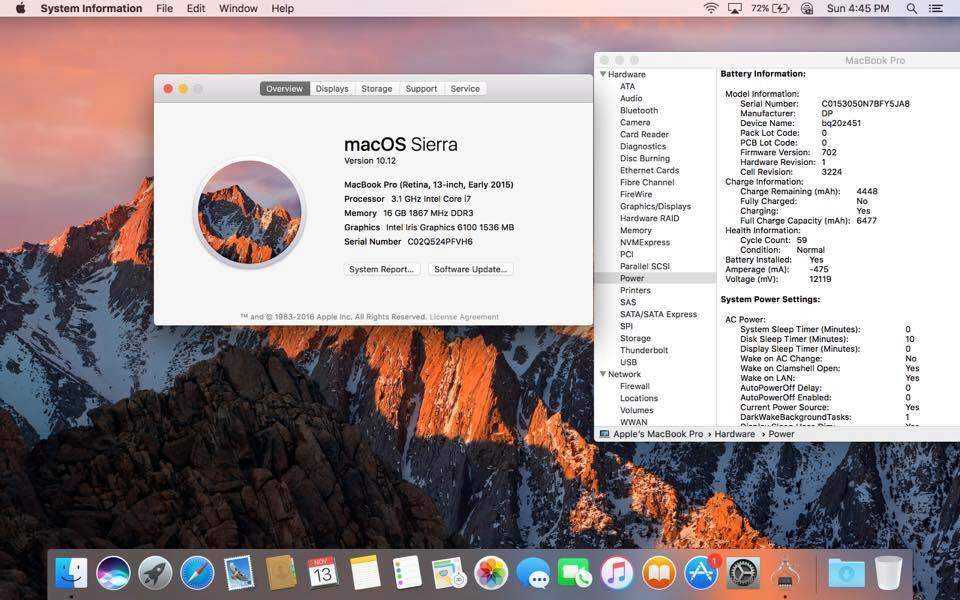
Task: Open the Apple menu
Action: coord(20,9)
